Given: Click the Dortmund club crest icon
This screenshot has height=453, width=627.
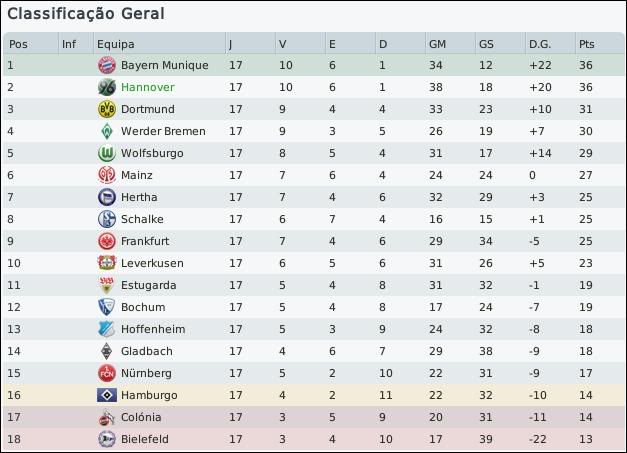Looking at the screenshot, I should click(x=106, y=109).
